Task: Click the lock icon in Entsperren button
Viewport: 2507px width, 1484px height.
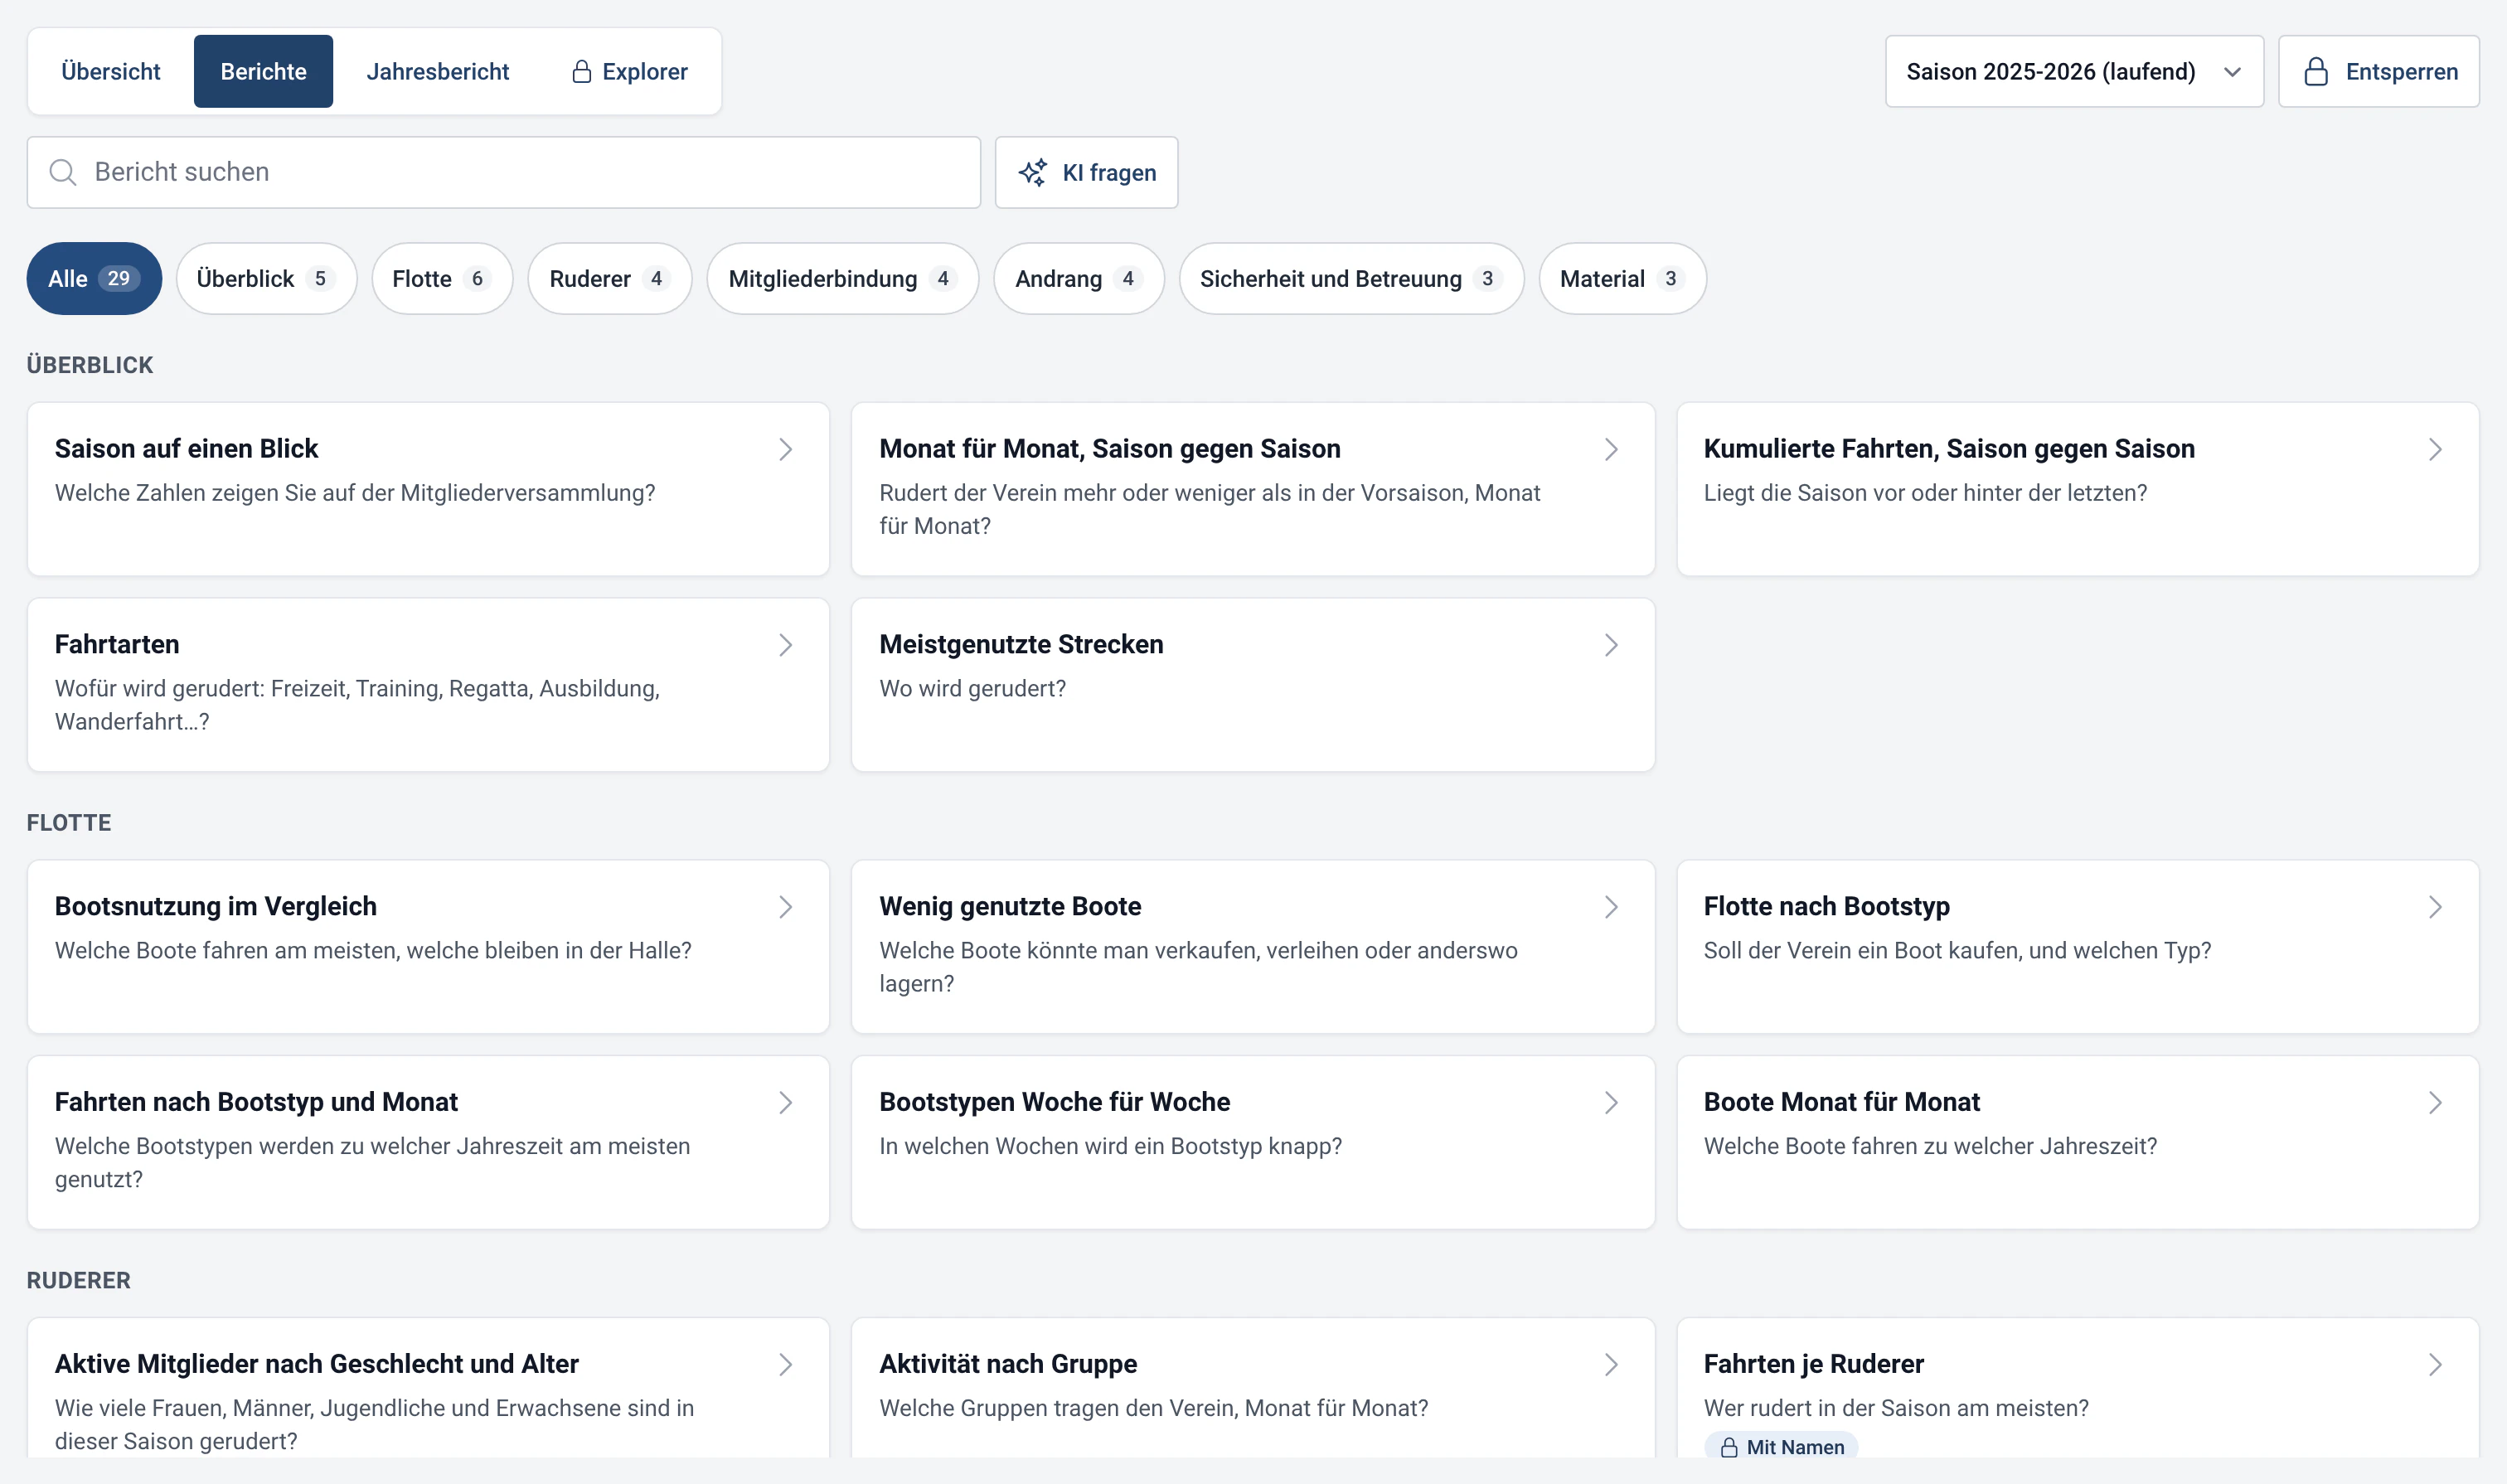Action: click(2315, 72)
